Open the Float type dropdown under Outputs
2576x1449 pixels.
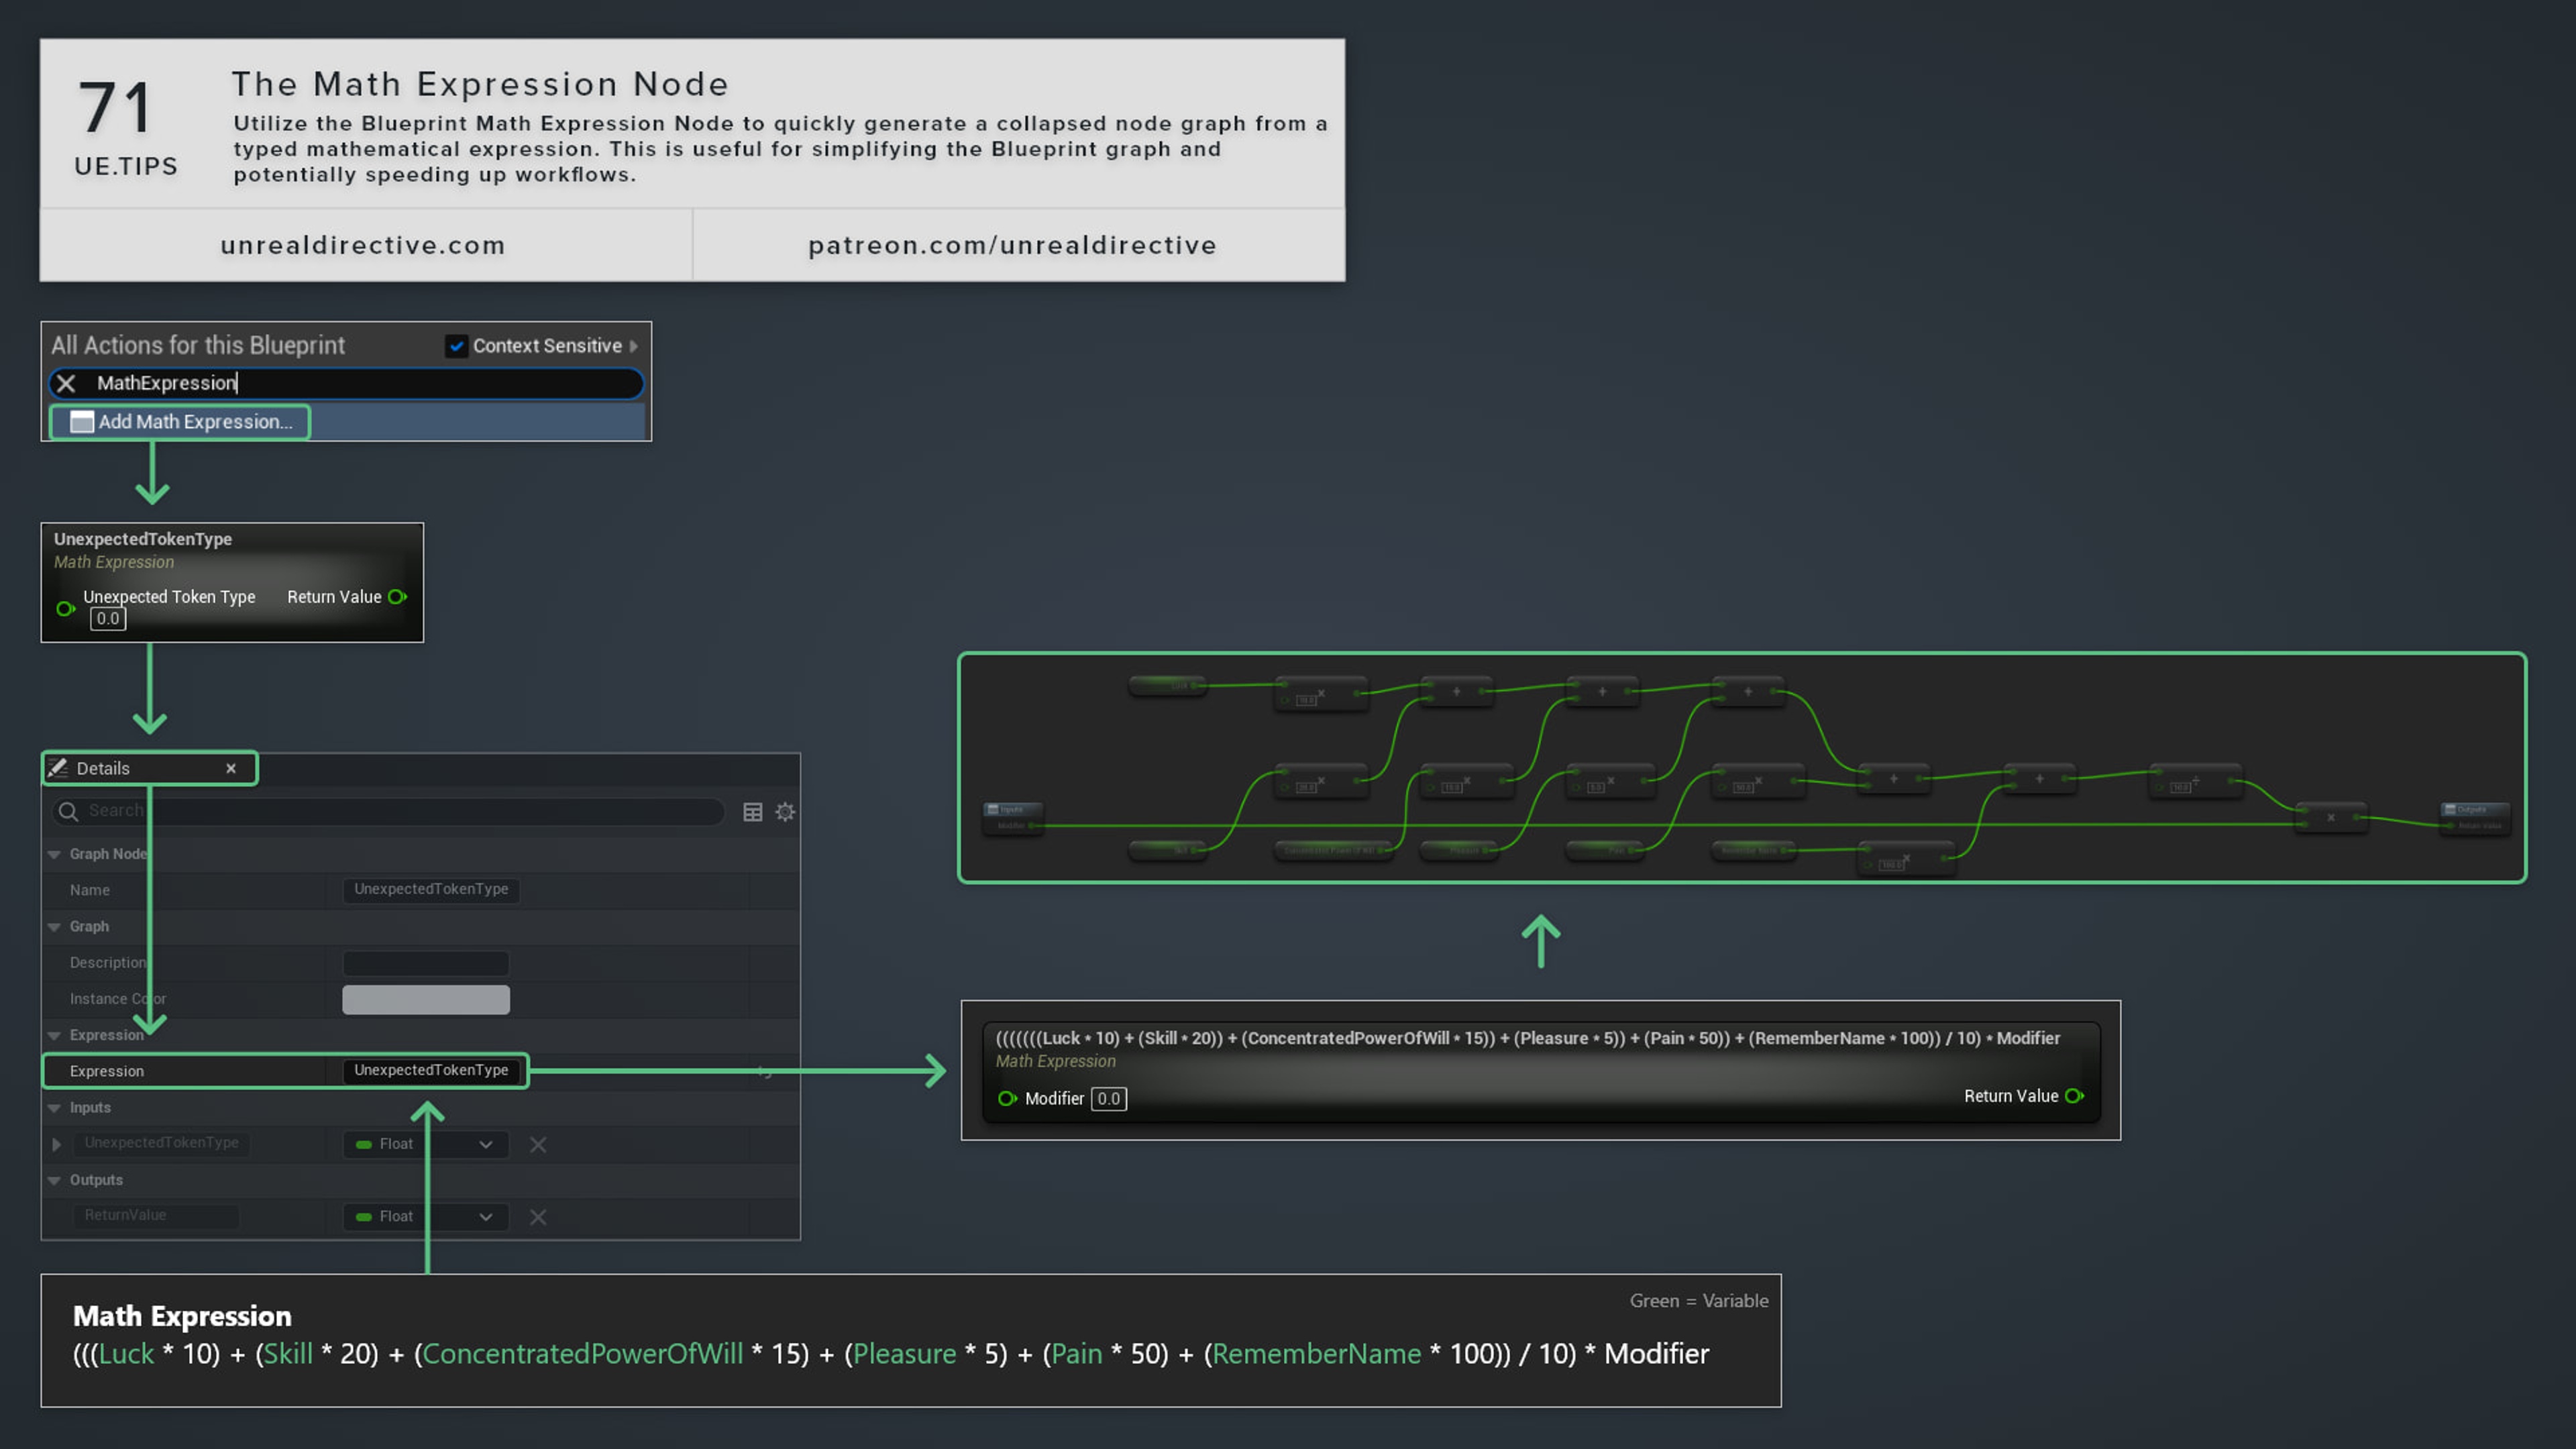tap(486, 1217)
